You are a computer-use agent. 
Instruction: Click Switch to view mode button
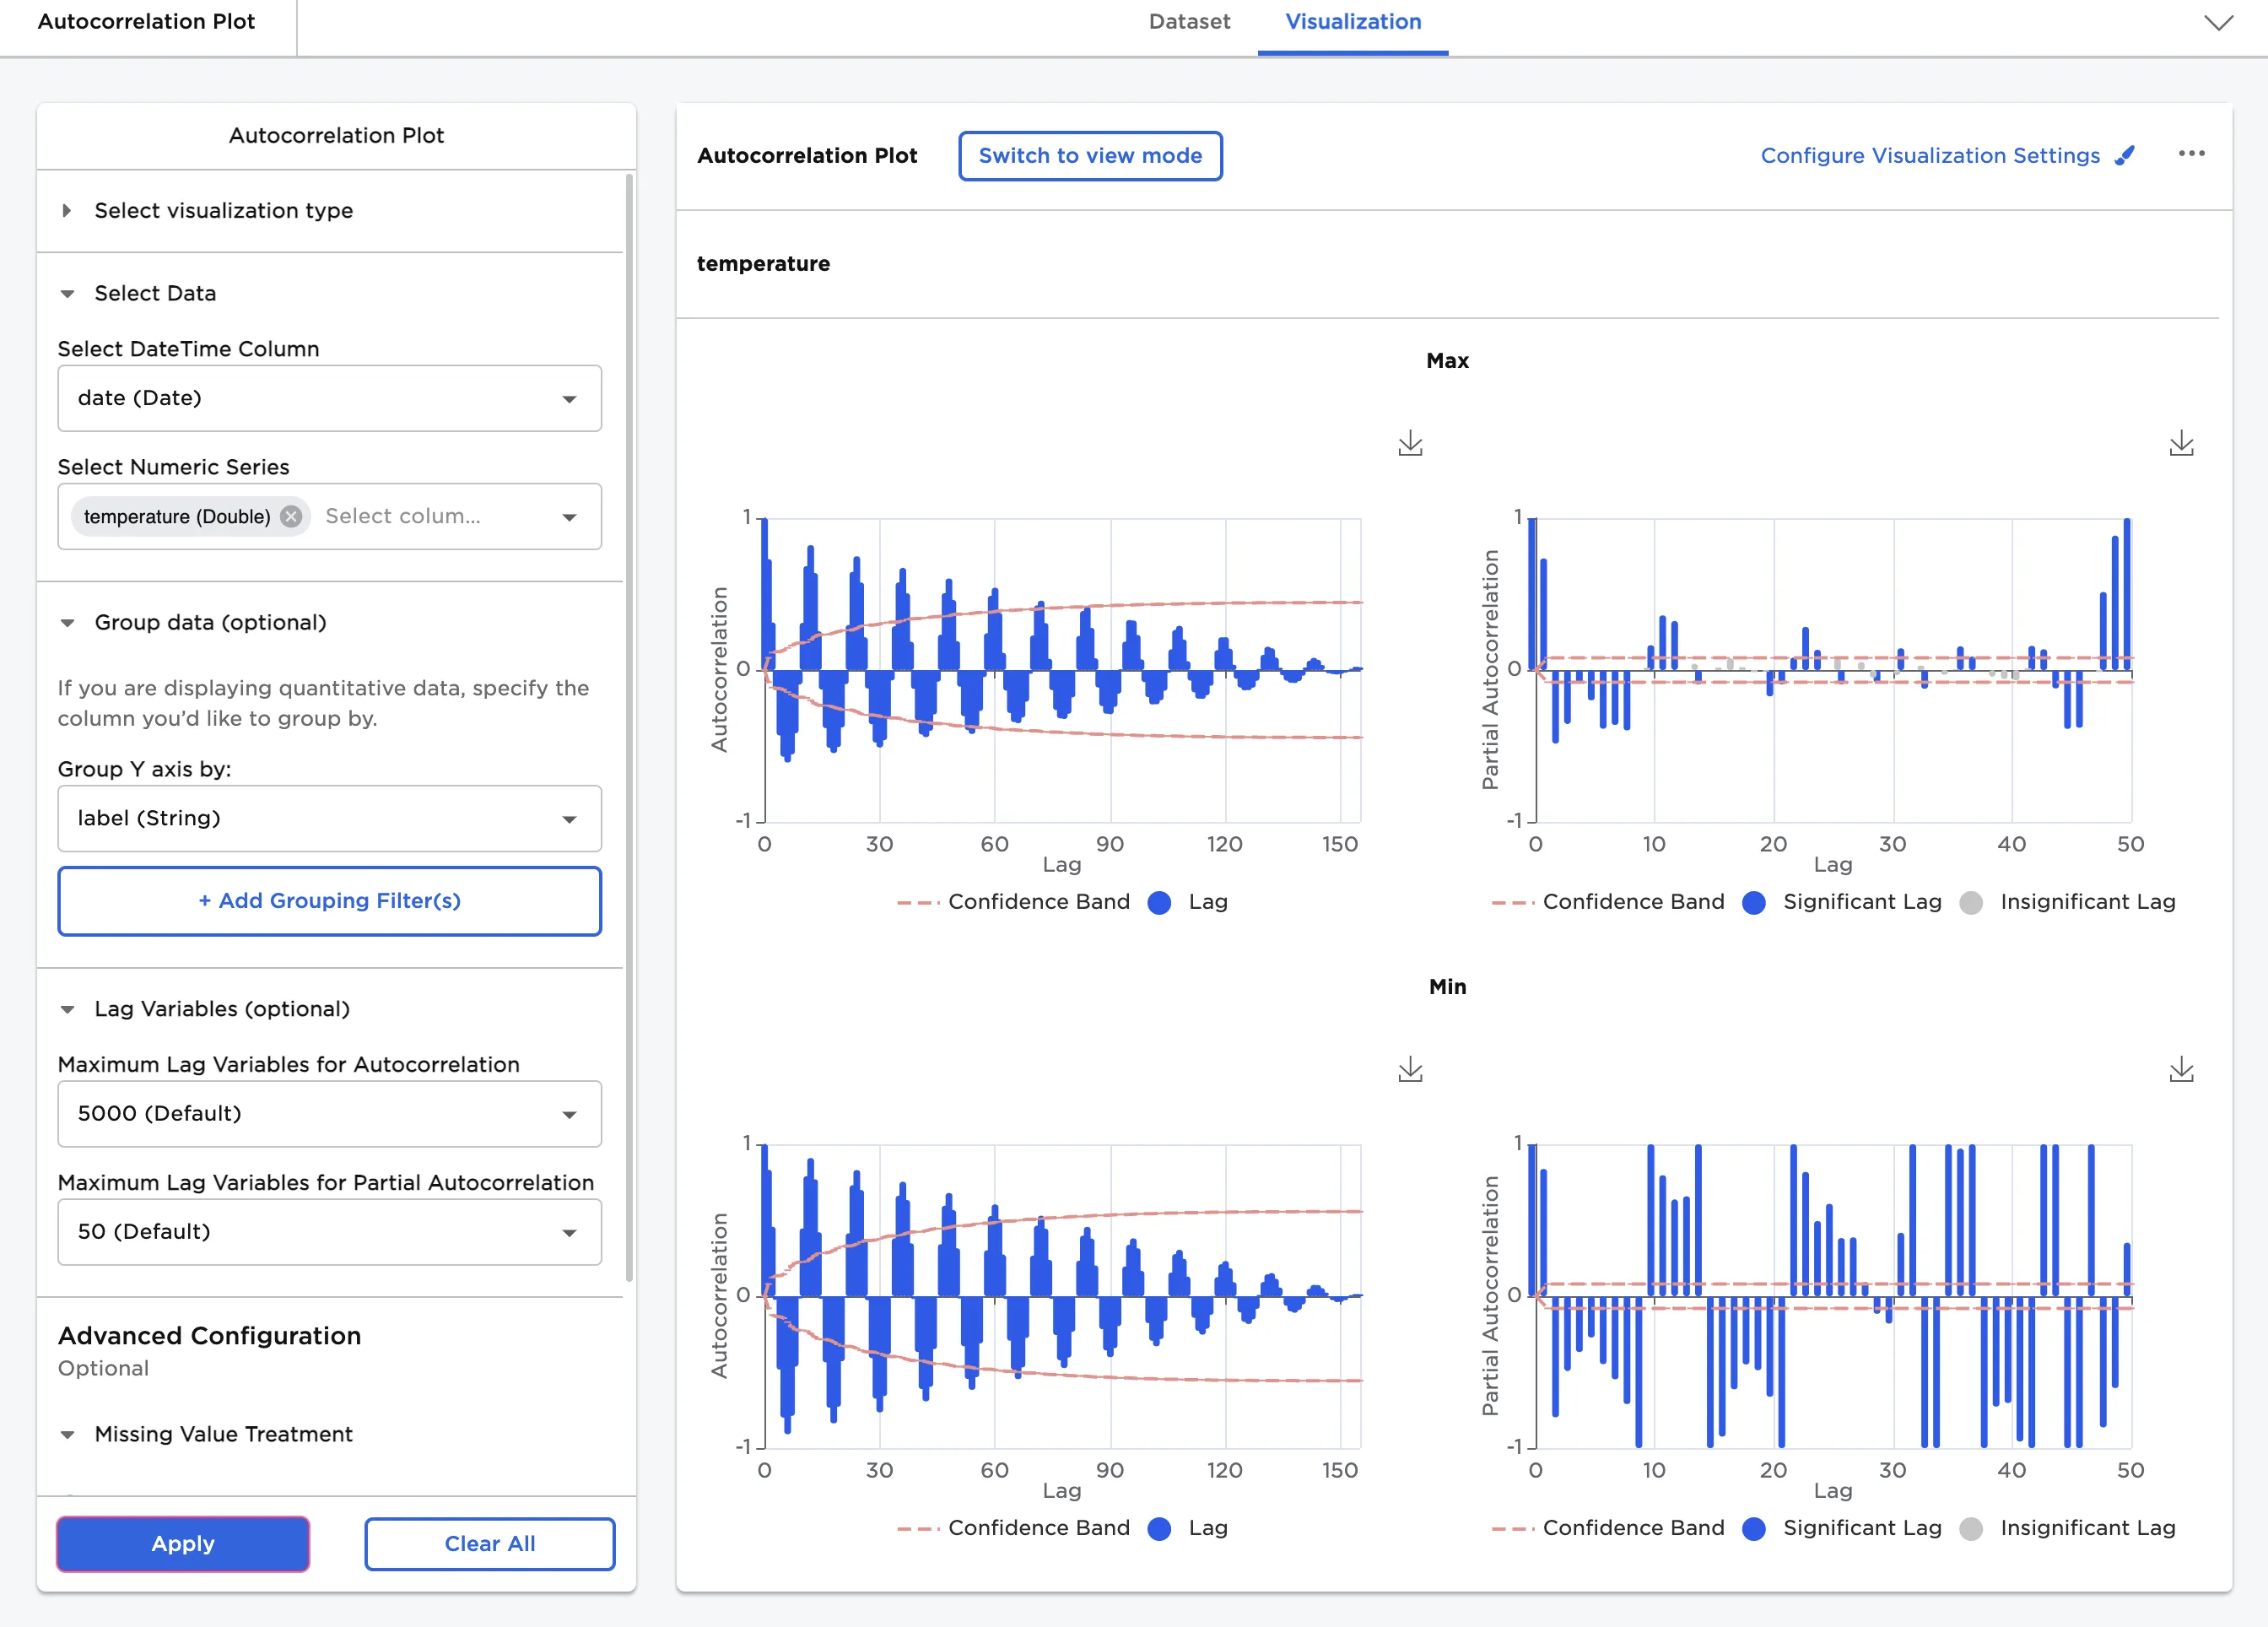click(x=1089, y=156)
